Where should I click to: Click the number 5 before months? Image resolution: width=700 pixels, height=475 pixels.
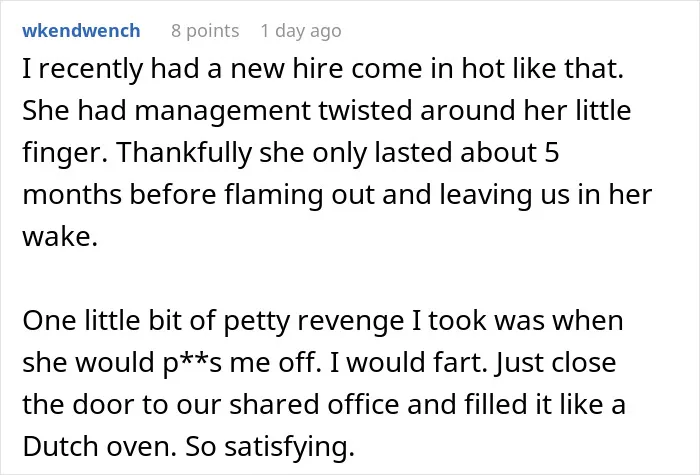click(x=552, y=153)
